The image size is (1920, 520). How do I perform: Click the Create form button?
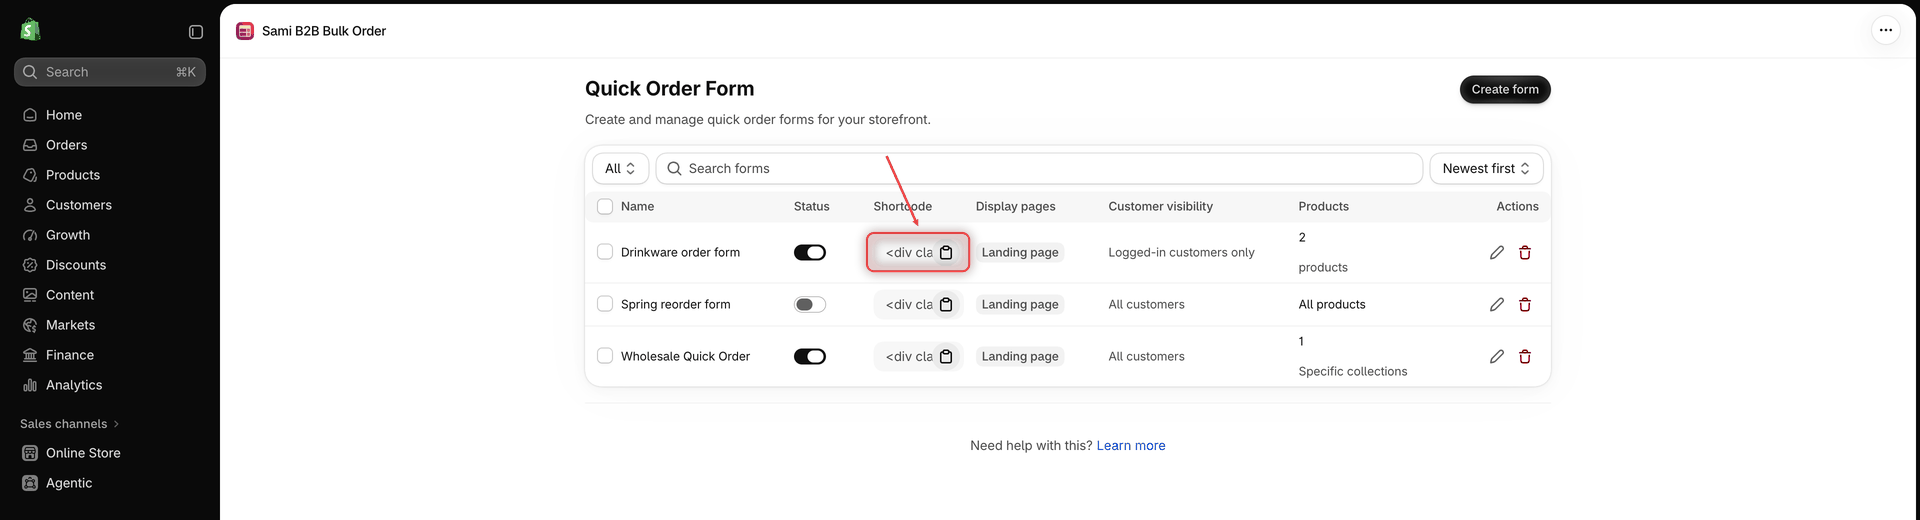click(1505, 89)
